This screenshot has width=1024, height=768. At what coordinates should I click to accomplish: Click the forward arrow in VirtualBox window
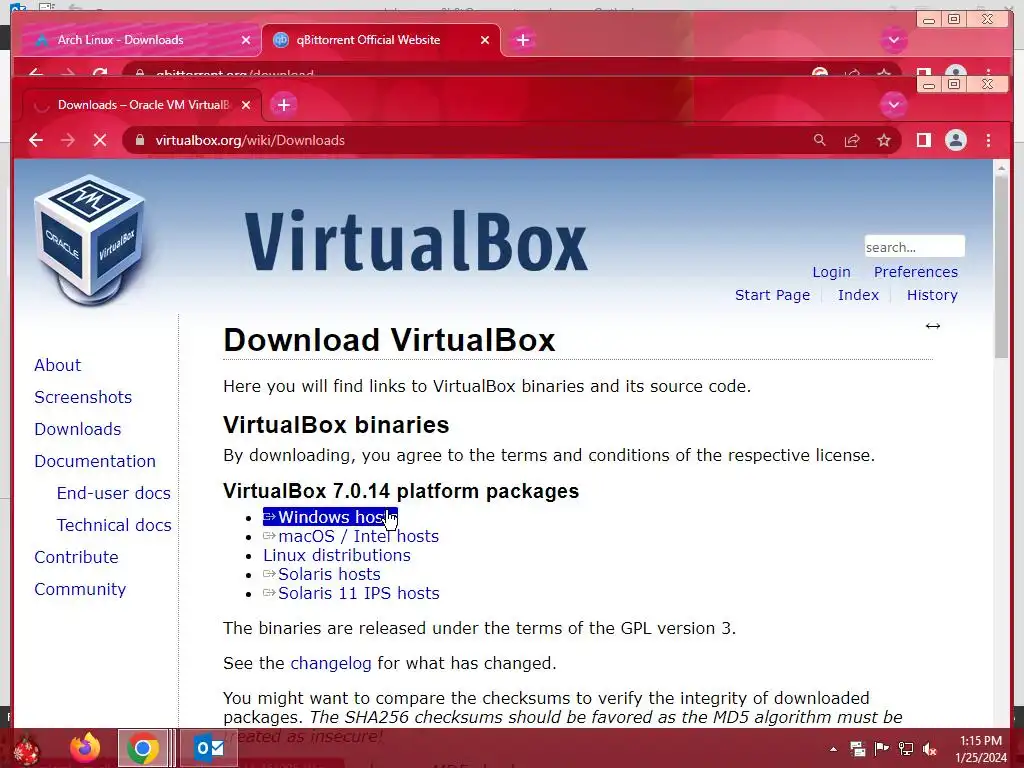tap(68, 140)
